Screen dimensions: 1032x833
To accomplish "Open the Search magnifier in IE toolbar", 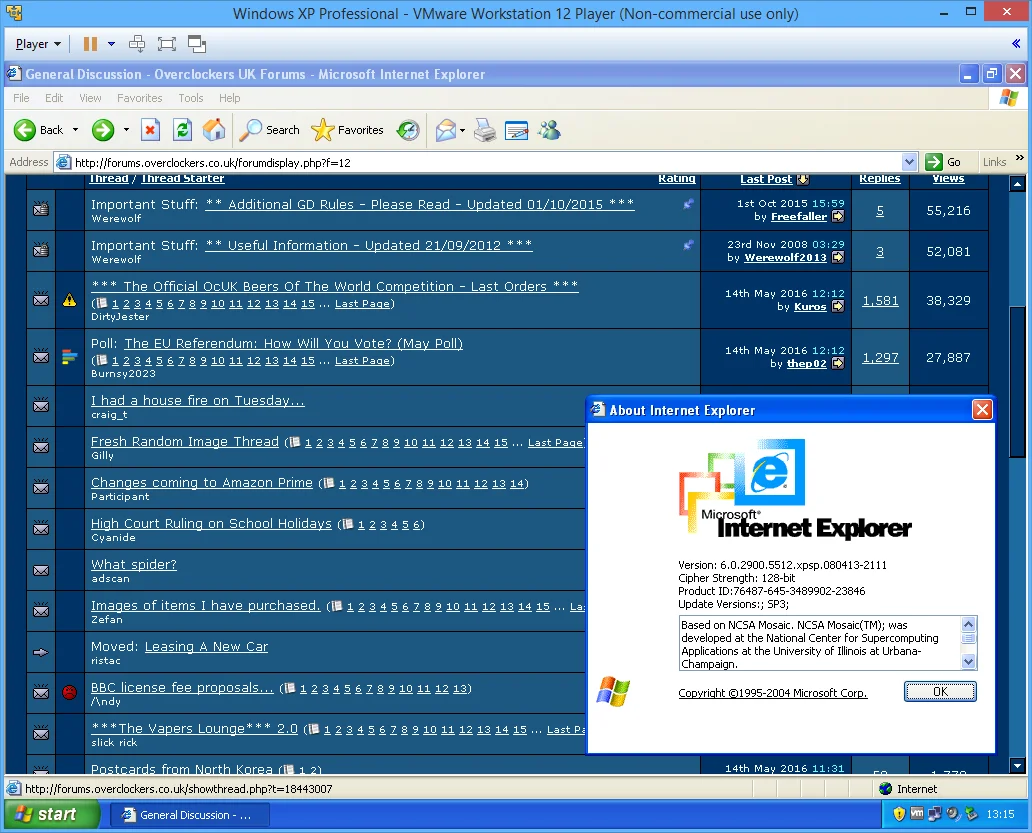I will [269, 130].
